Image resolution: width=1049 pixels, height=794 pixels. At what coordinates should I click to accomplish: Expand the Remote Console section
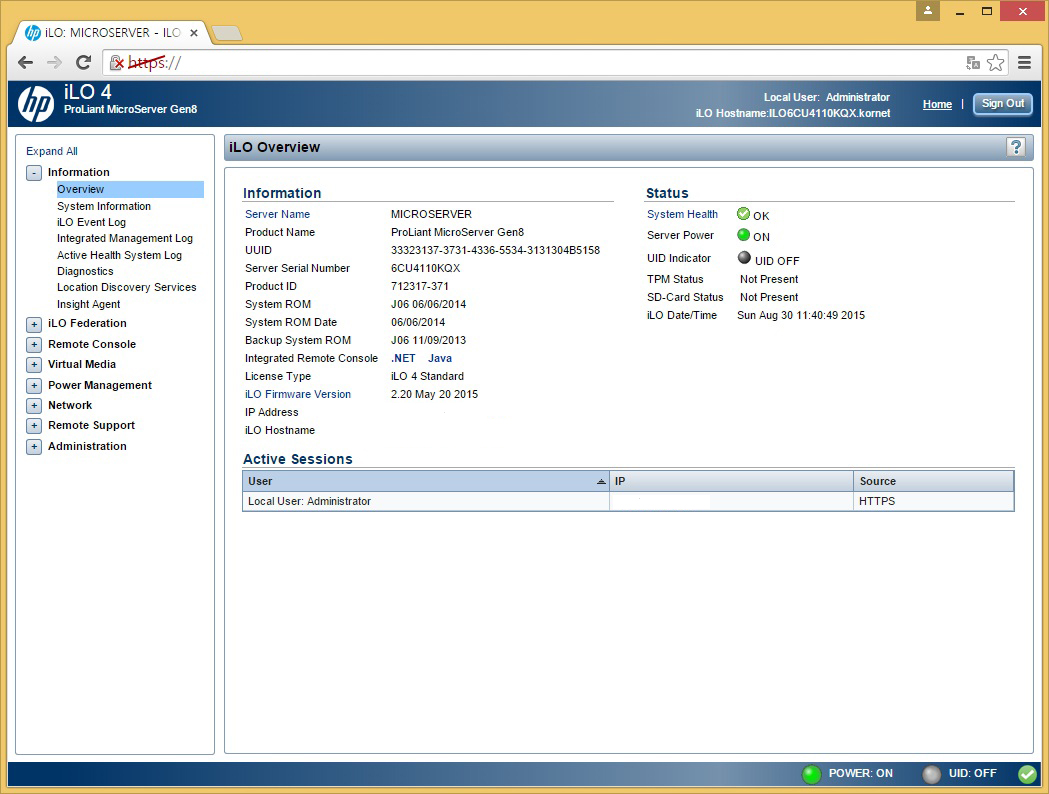pos(34,345)
